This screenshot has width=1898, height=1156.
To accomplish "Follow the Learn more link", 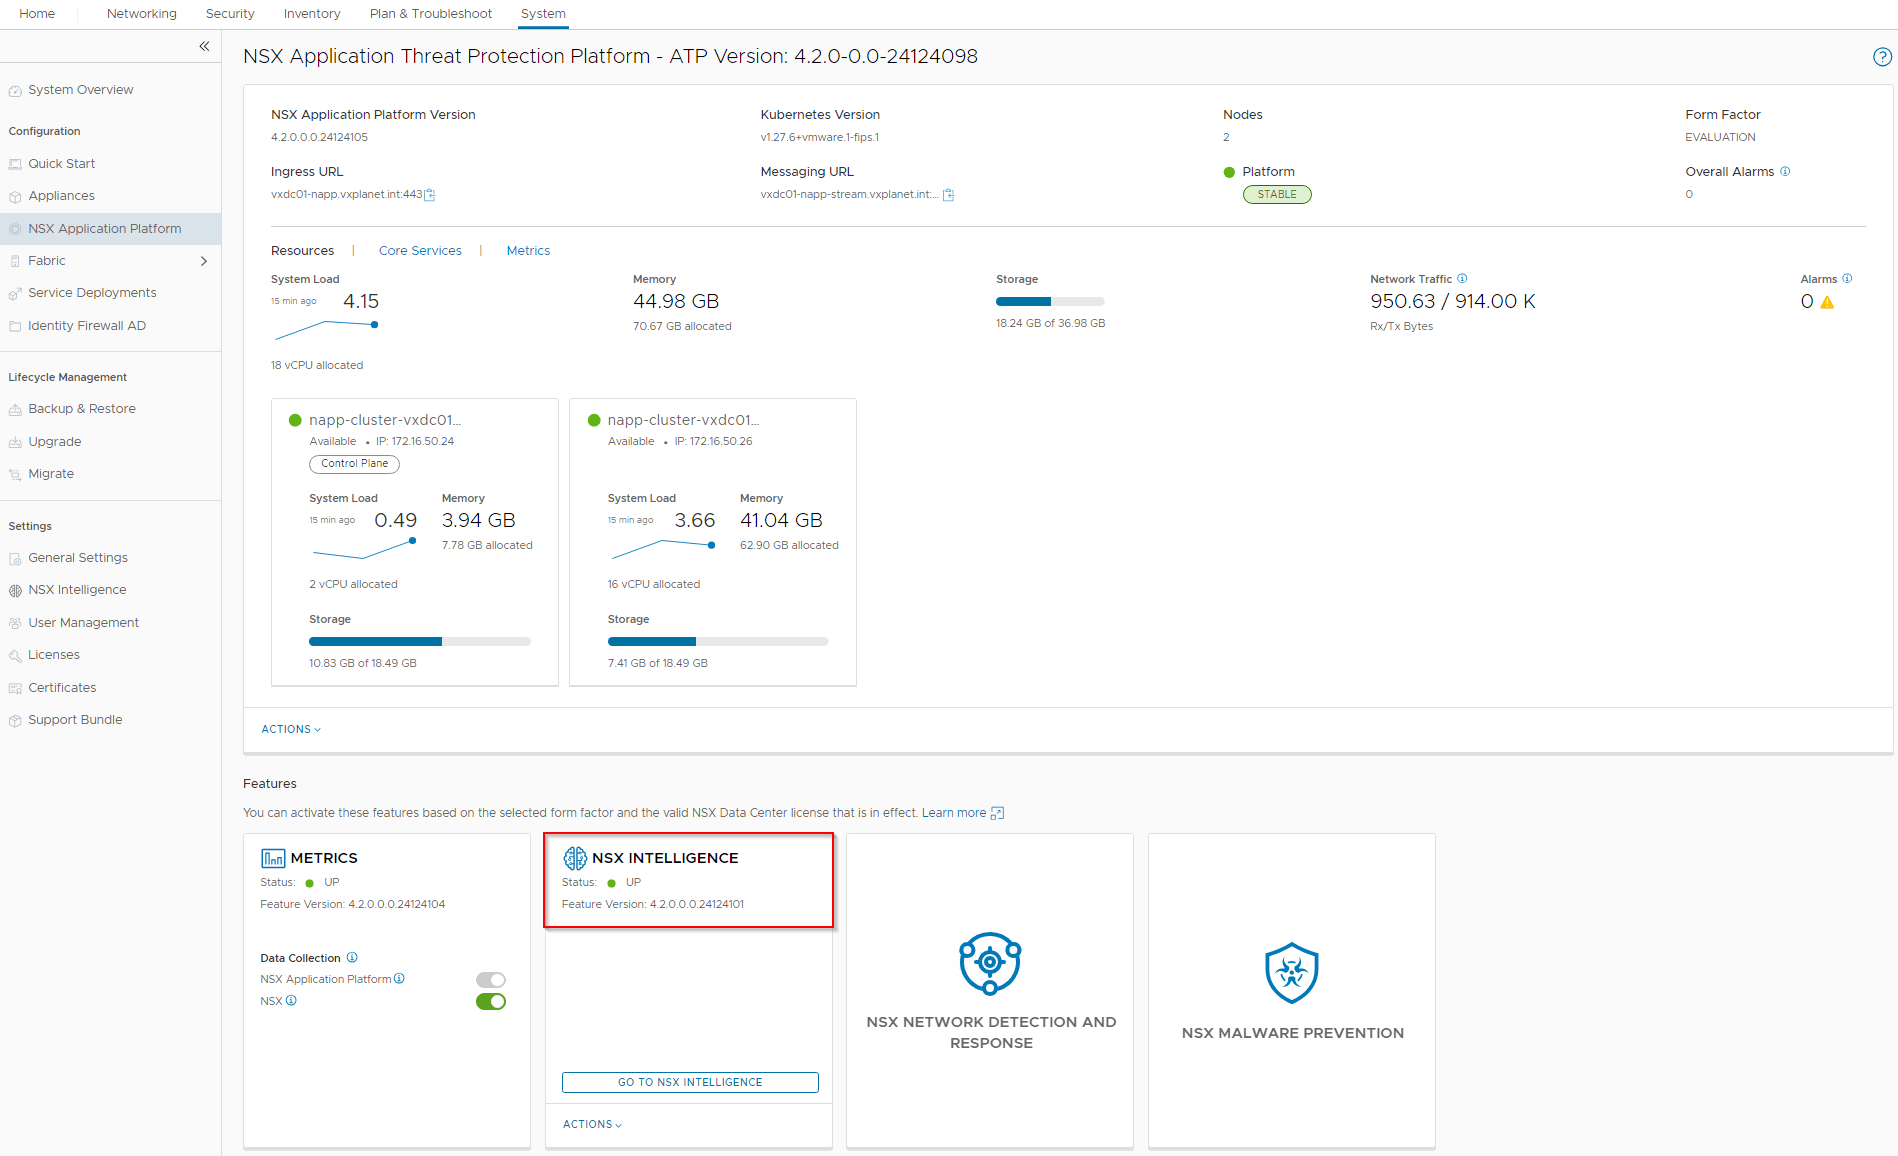I will pyautogui.click(x=954, y=813).
